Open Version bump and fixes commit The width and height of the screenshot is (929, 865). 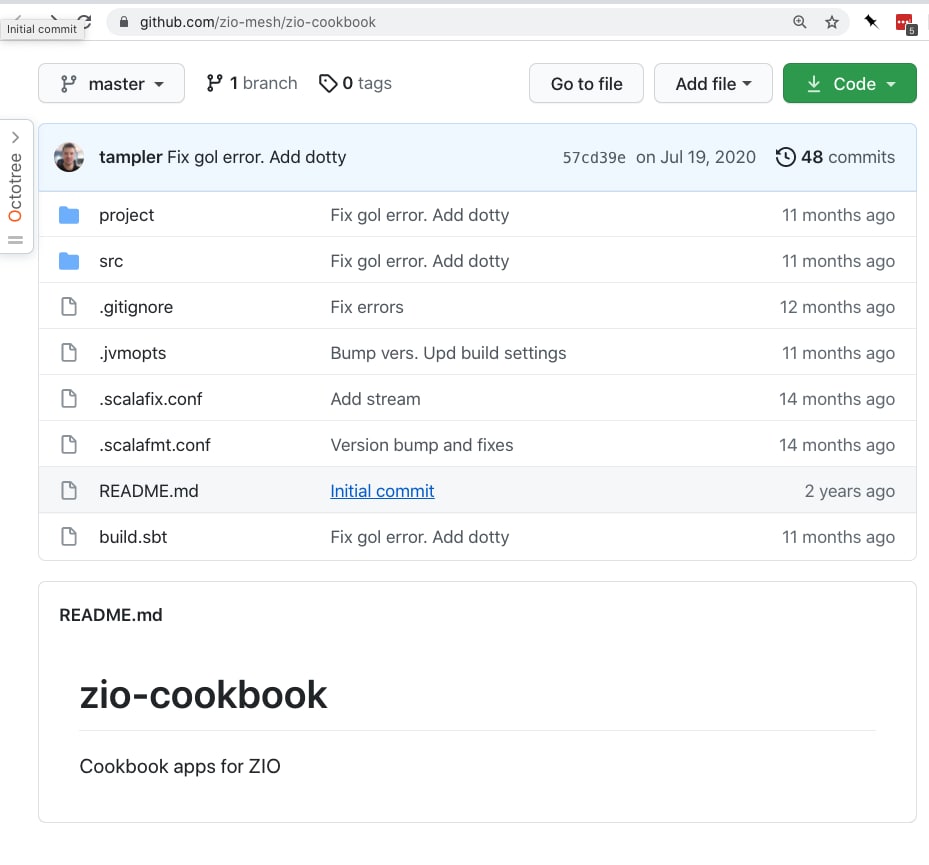[422, 445]
